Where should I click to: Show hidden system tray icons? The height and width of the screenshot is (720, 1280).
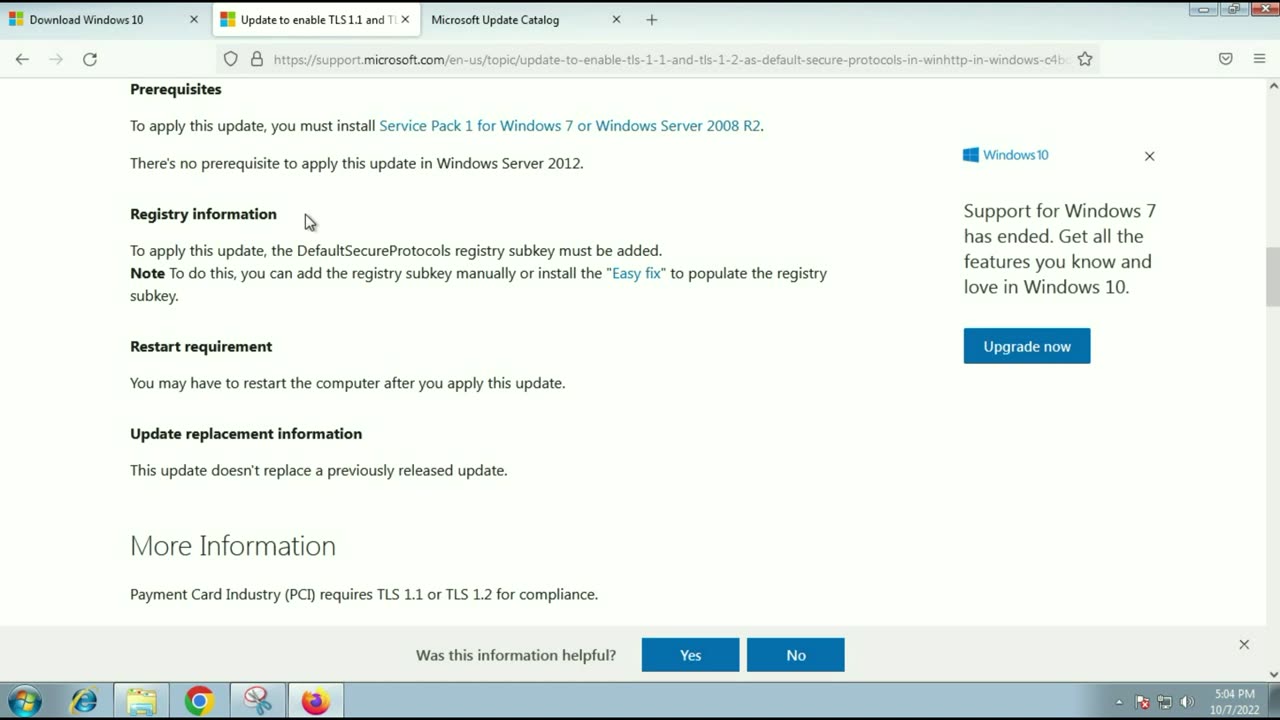[x=1119, y=702]
